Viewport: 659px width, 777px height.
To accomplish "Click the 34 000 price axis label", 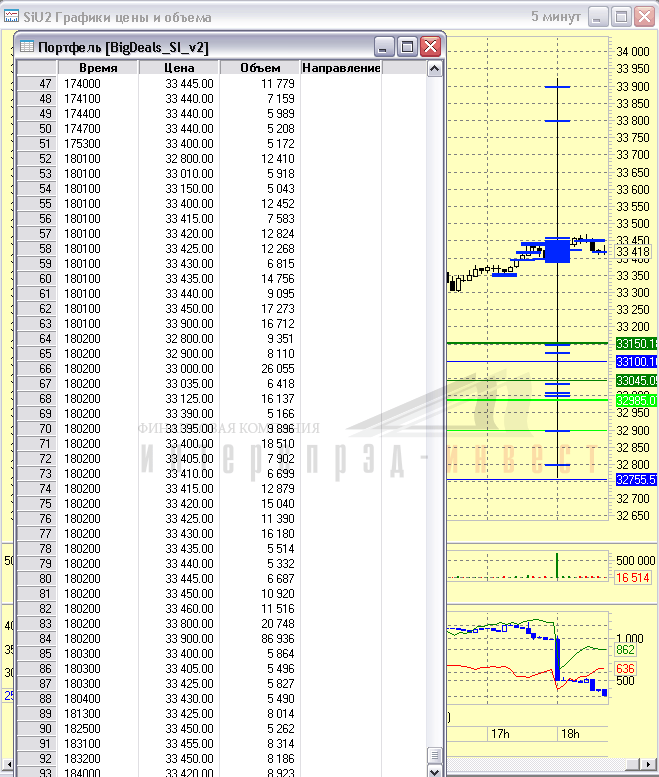I will click(632, 52).
